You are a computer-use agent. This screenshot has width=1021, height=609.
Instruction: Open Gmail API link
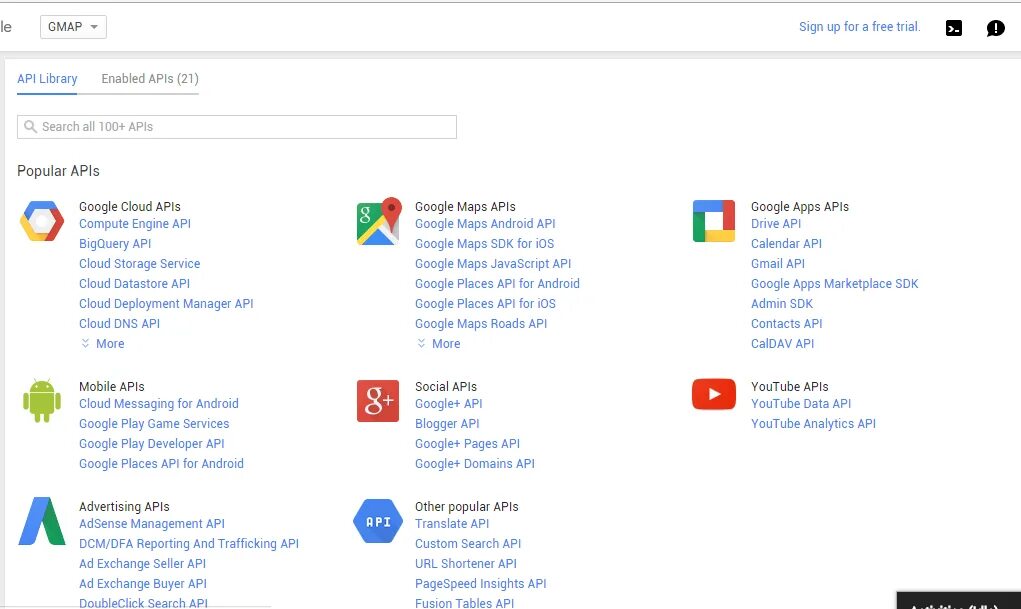(778, 264)
